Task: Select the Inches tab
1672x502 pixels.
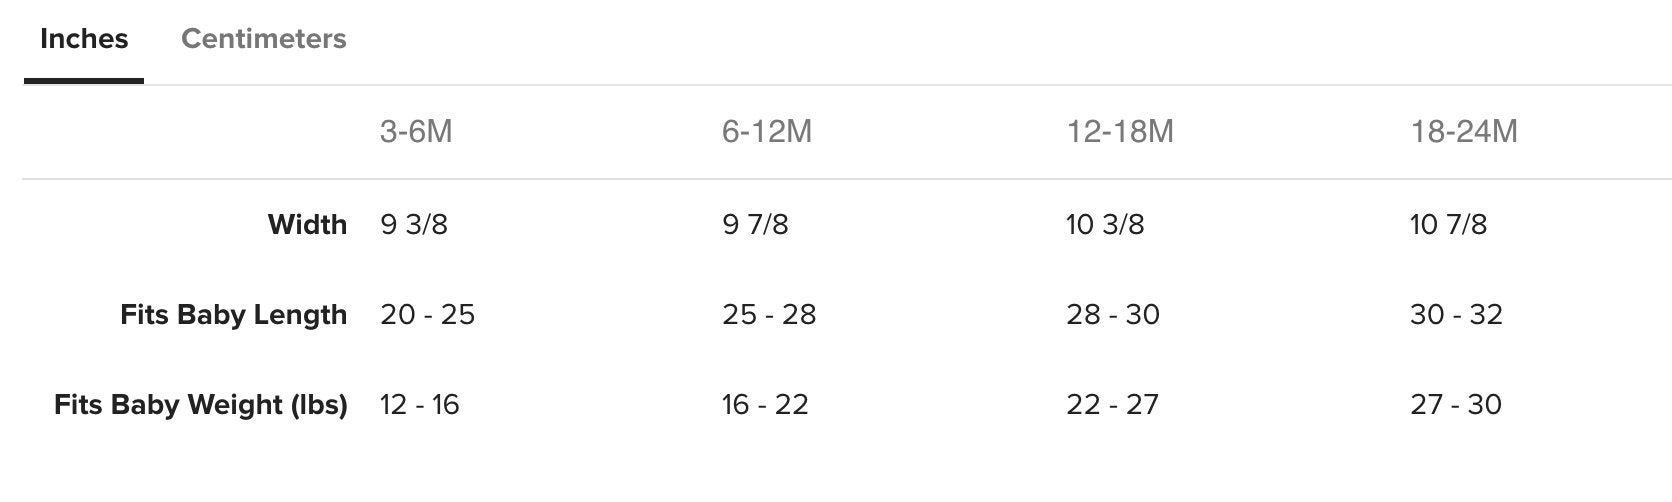Action: pyautogui.click(x=84, y=39)
